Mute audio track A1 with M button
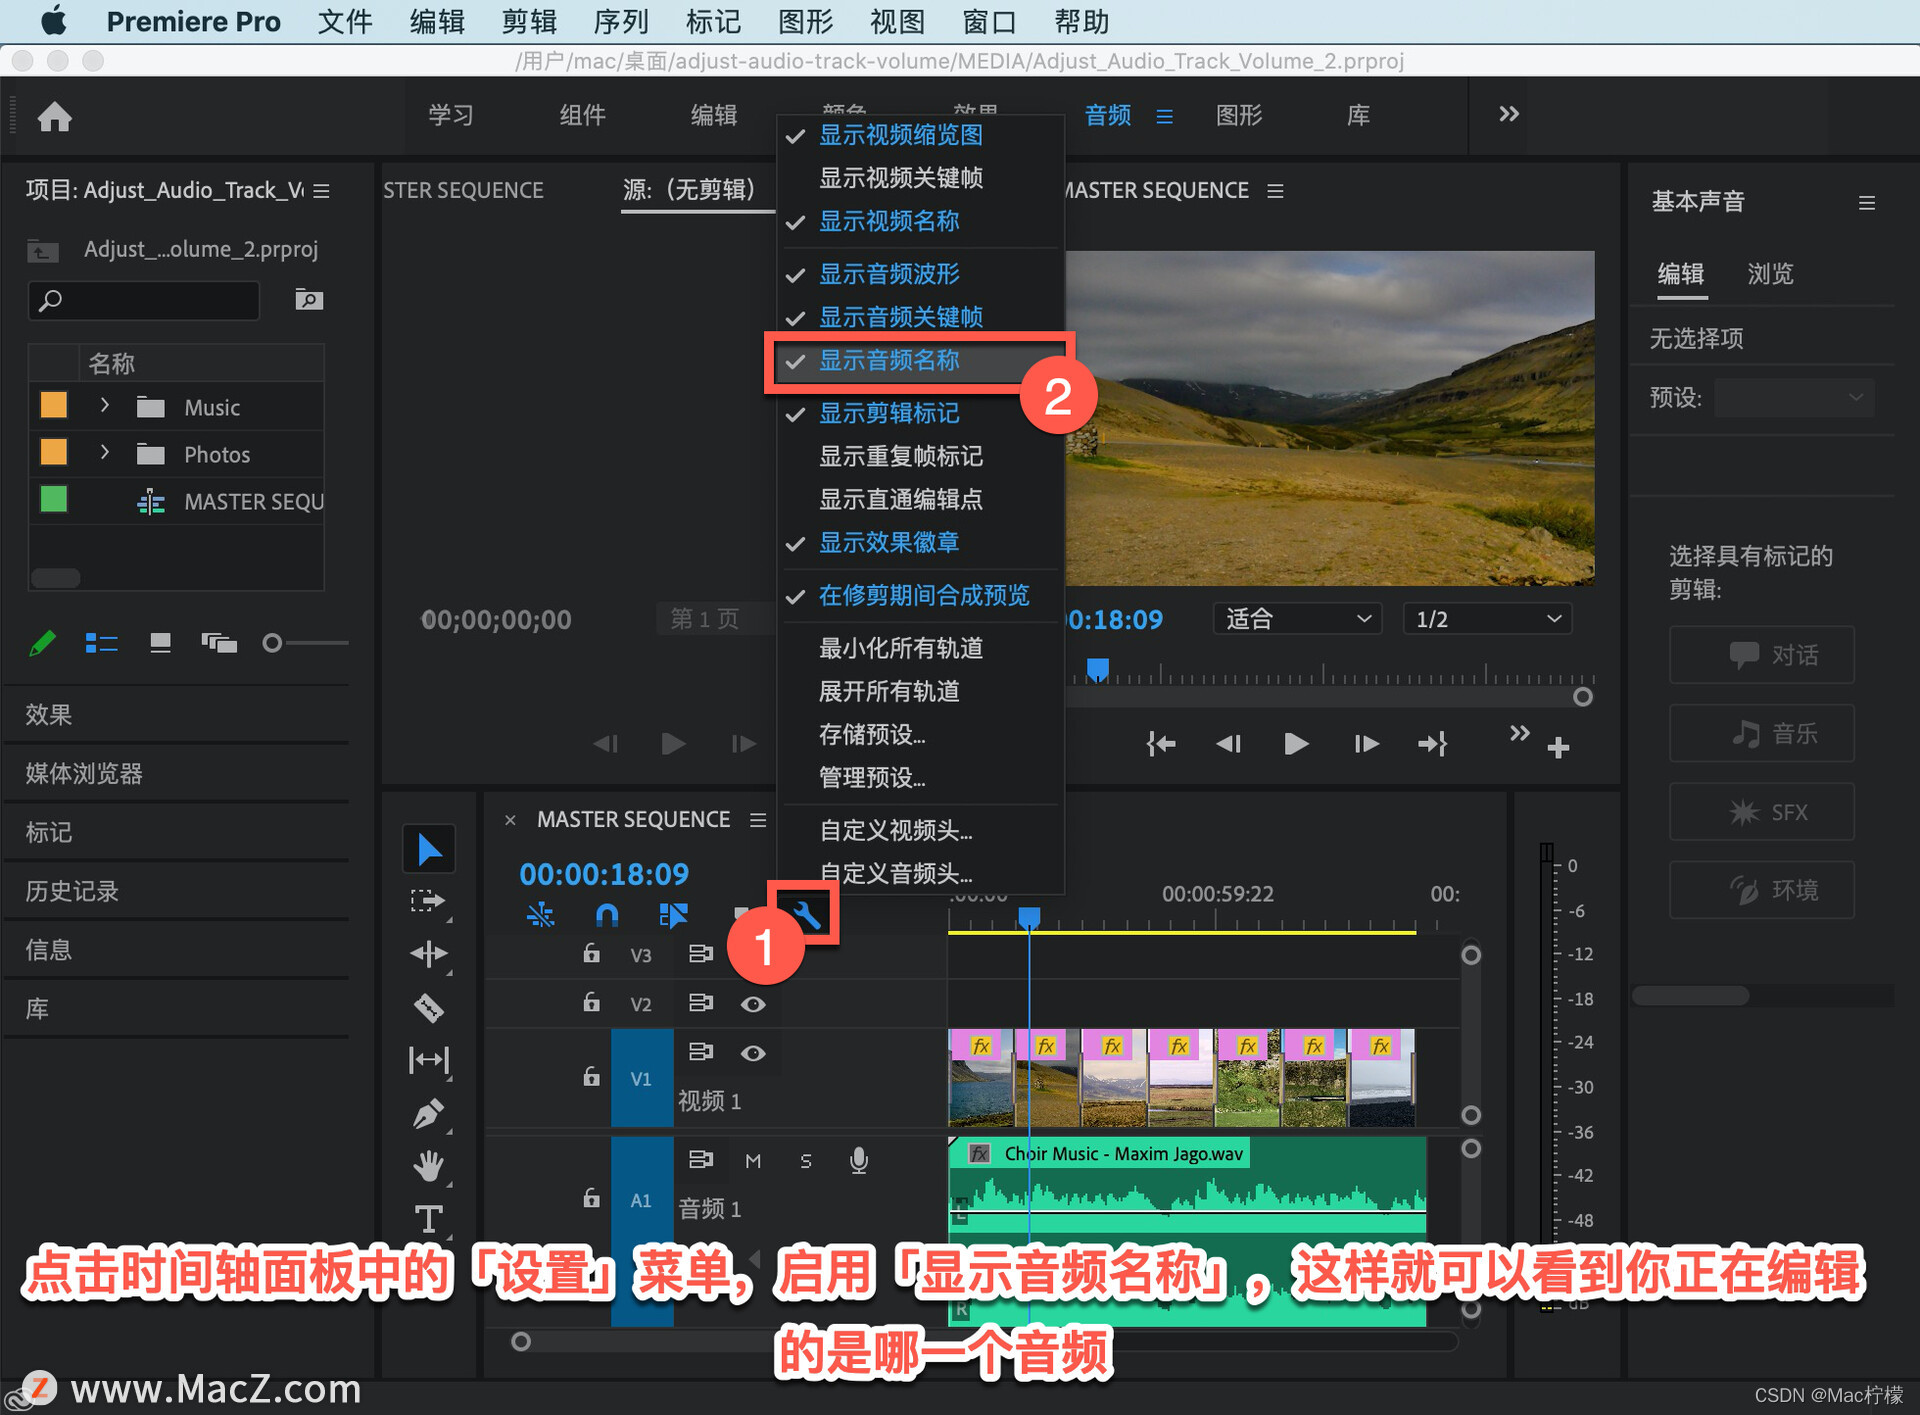This screenshot has height=1415, width=1920. pyautogui.click(x=753, y=1160)
